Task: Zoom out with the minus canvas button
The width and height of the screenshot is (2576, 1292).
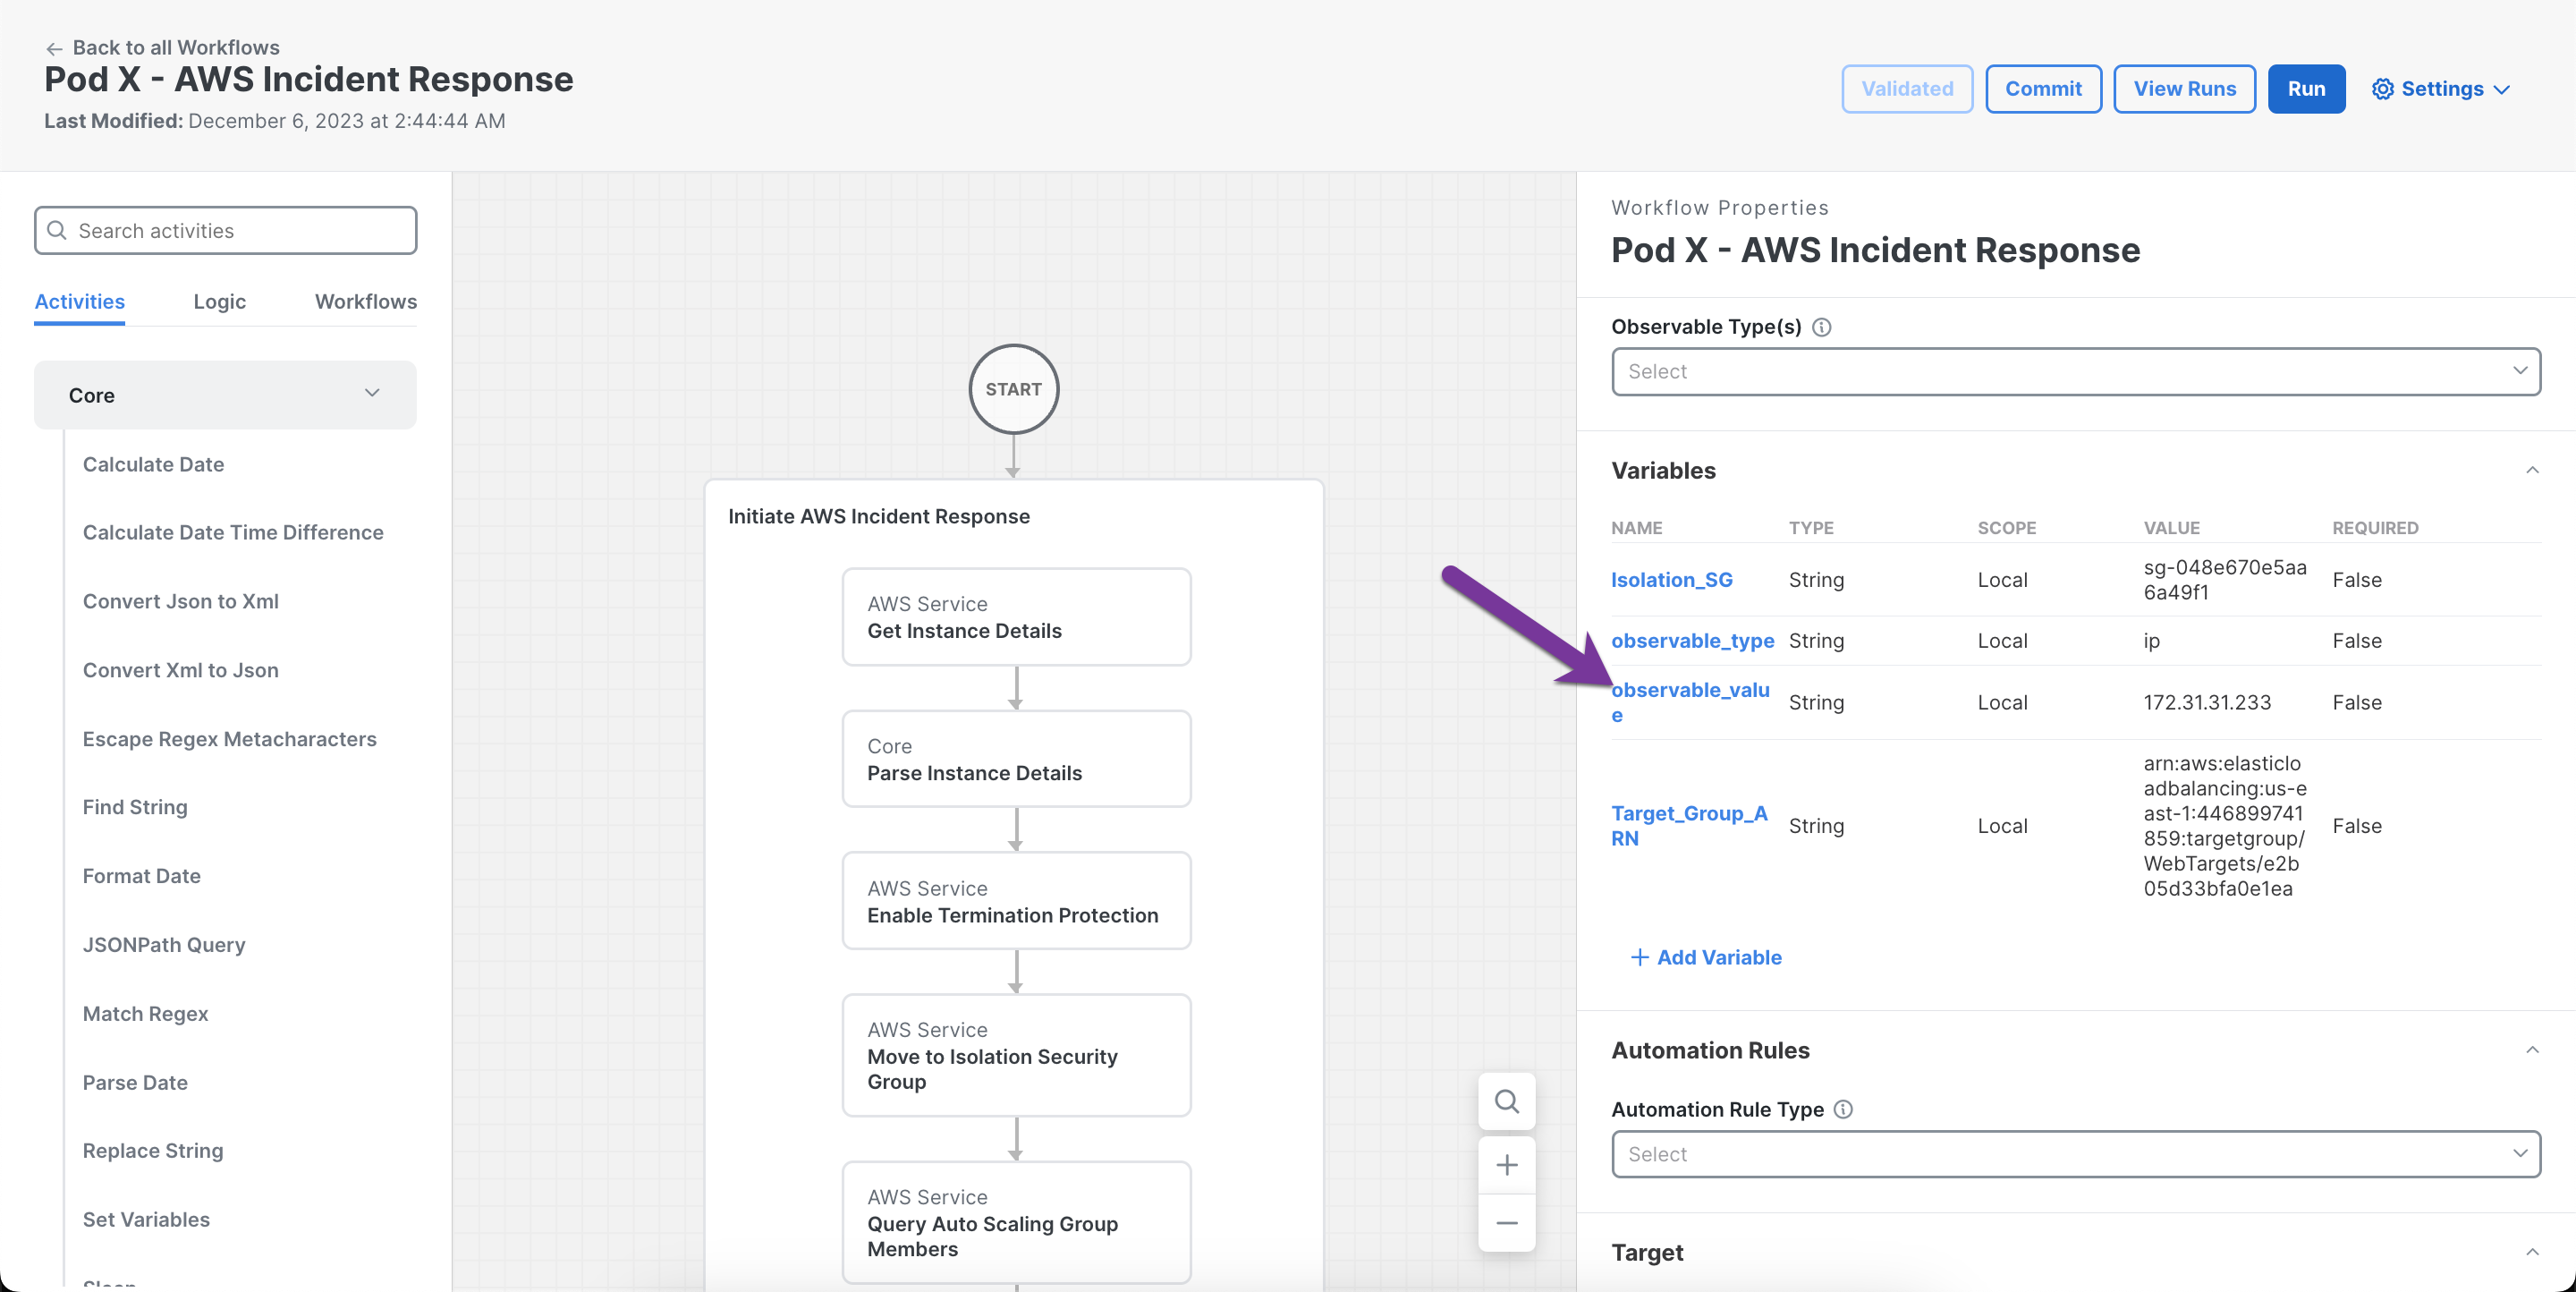Action: 1507,1223
